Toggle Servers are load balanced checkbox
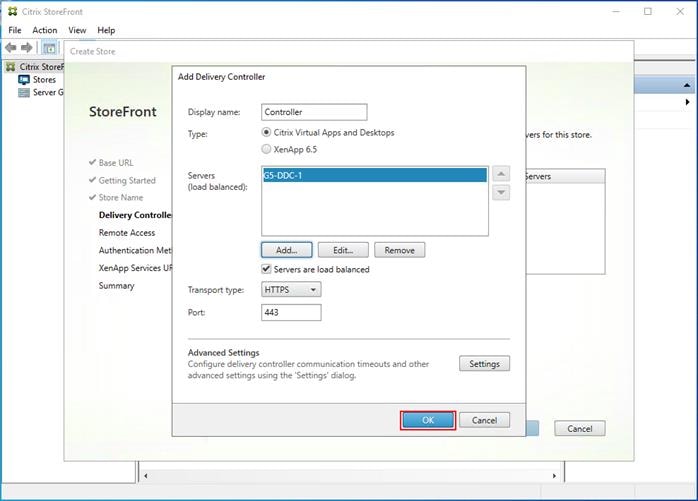 (266, 269)
